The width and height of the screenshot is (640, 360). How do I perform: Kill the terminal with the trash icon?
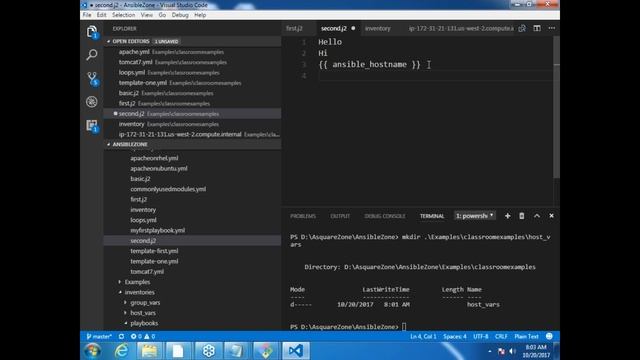tap(522, 216)
